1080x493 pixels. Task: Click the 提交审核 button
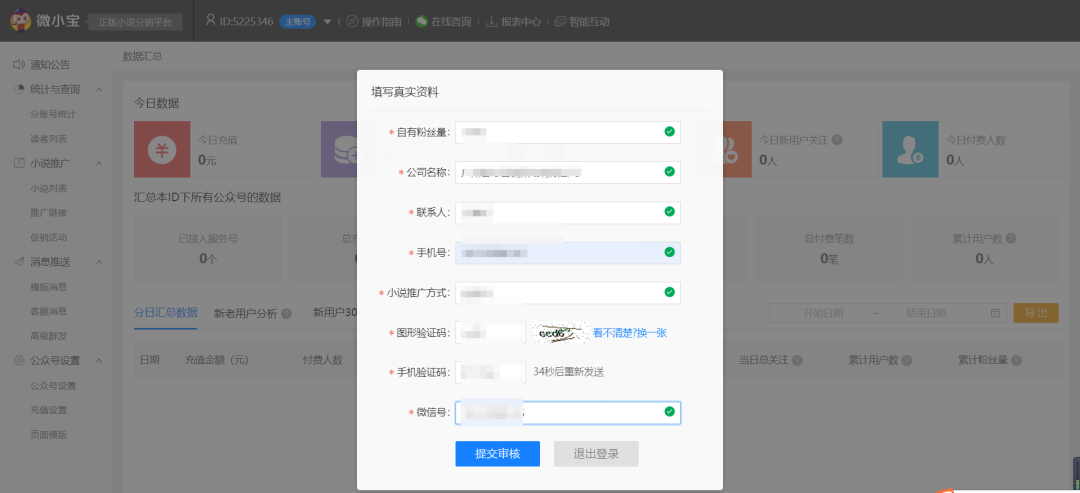point(497,454)
